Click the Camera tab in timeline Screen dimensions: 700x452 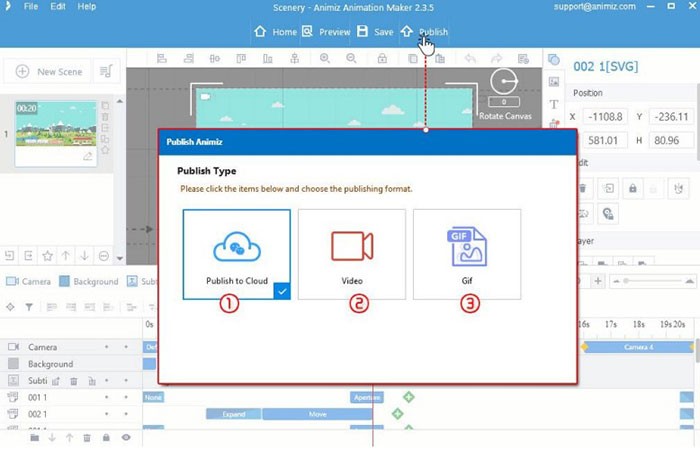(28, 282)
